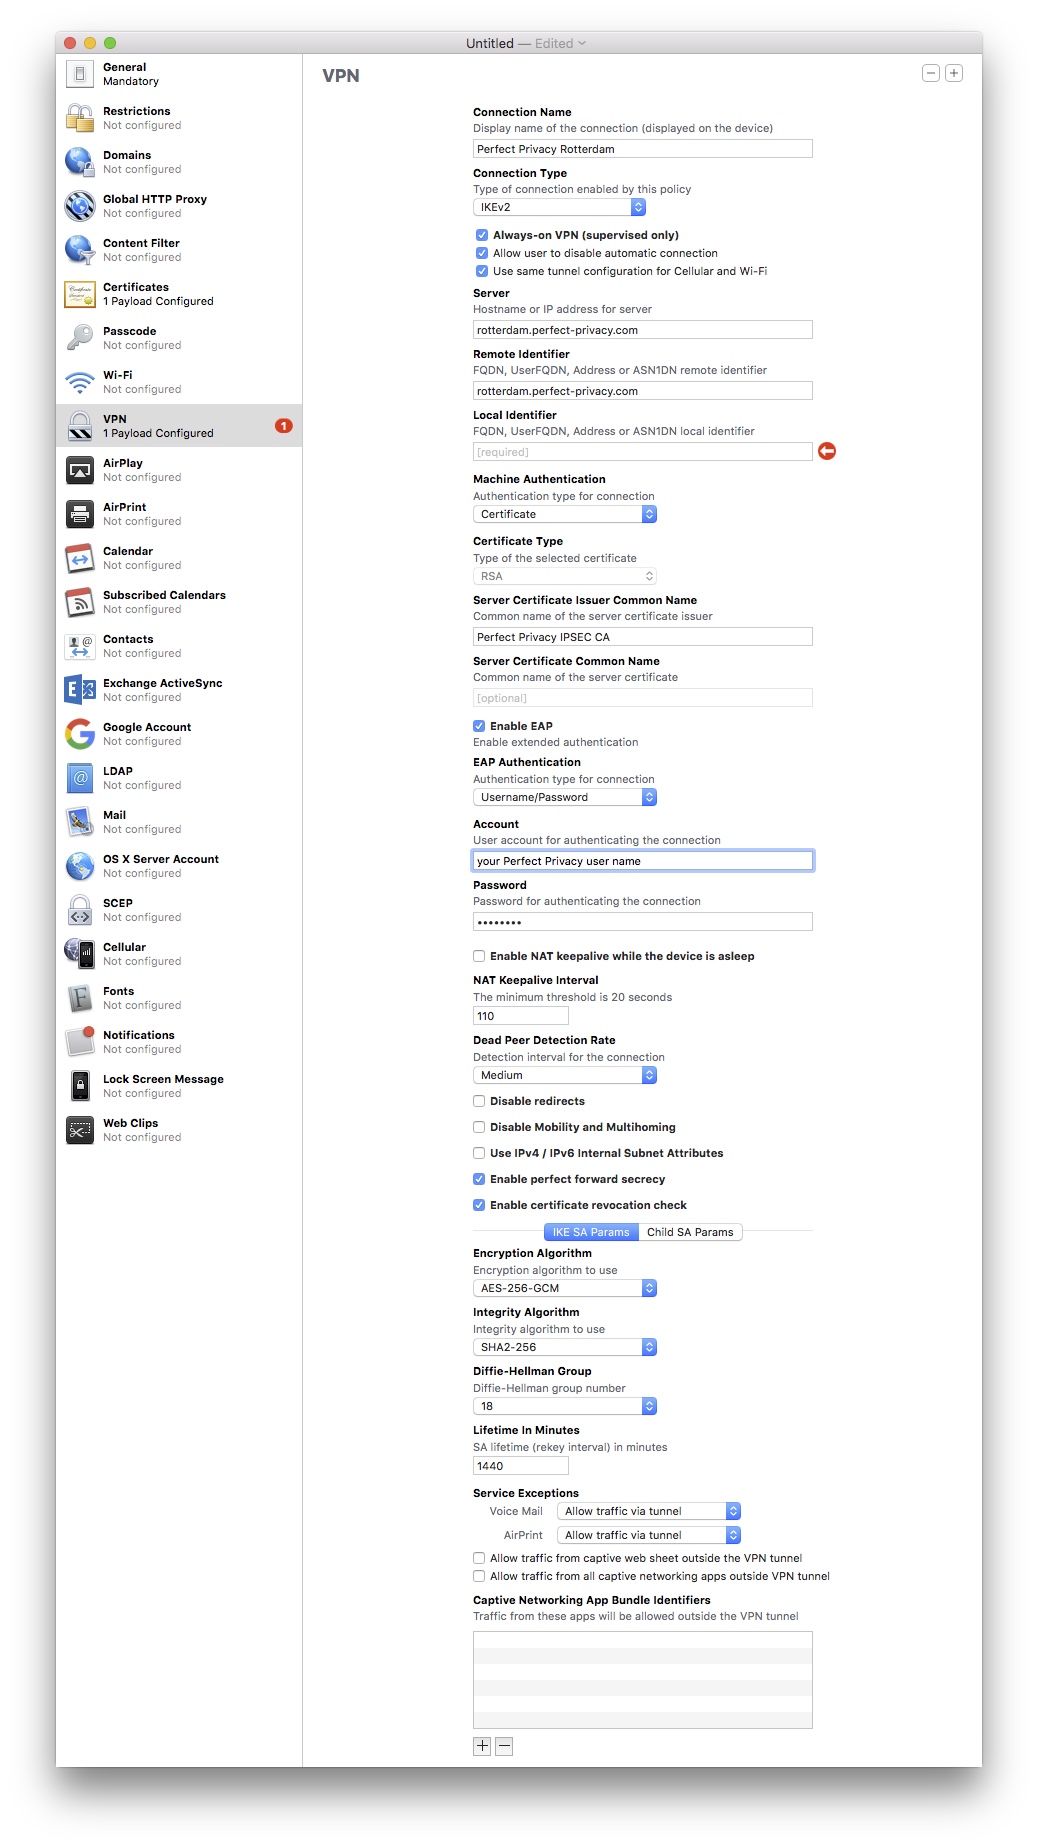The height and width of the screenshot is (1847, 1038).
Task: Click the Server hostname field
Action: pos(643,330)
